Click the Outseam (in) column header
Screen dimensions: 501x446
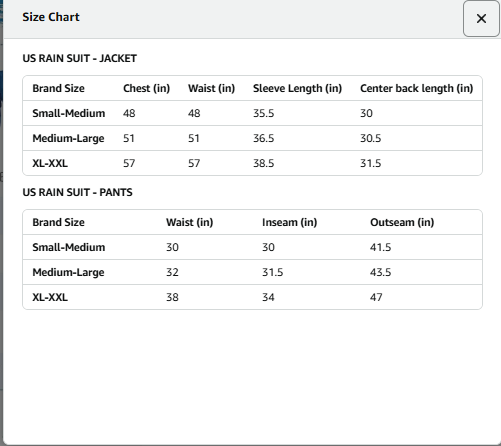click(402, 222)
